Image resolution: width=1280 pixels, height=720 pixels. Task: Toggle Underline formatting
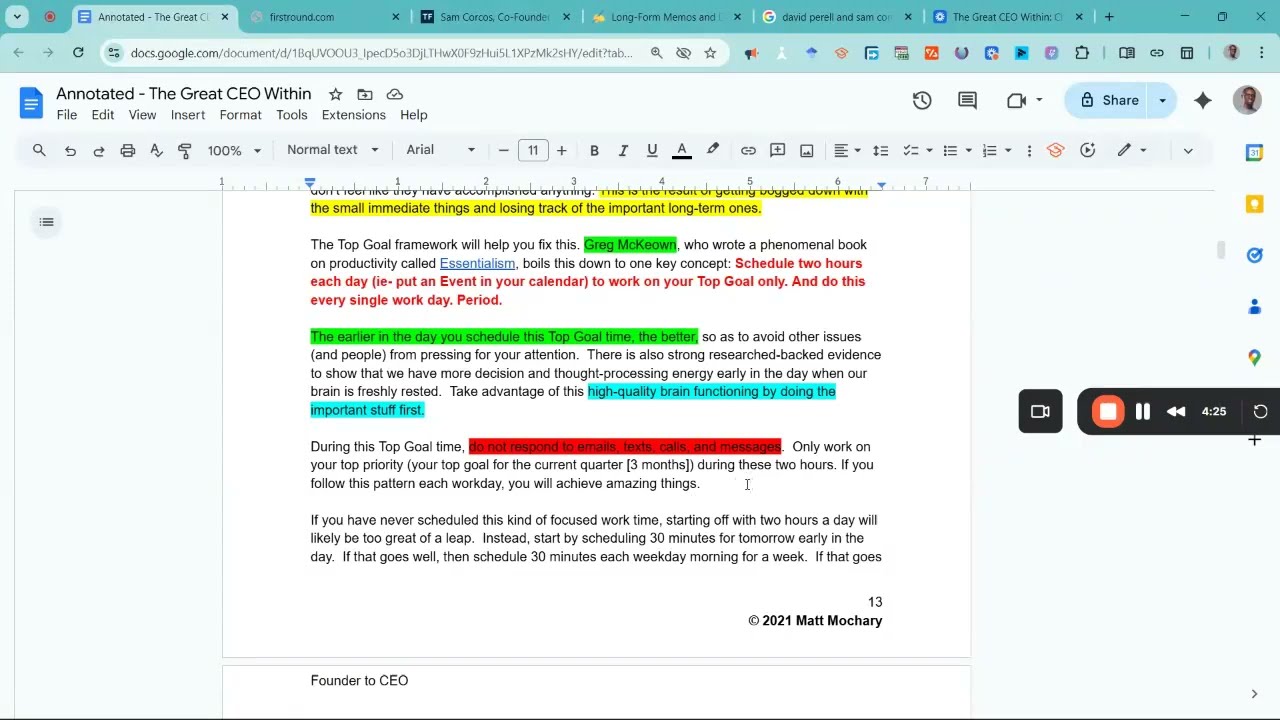tap(652, 150)
